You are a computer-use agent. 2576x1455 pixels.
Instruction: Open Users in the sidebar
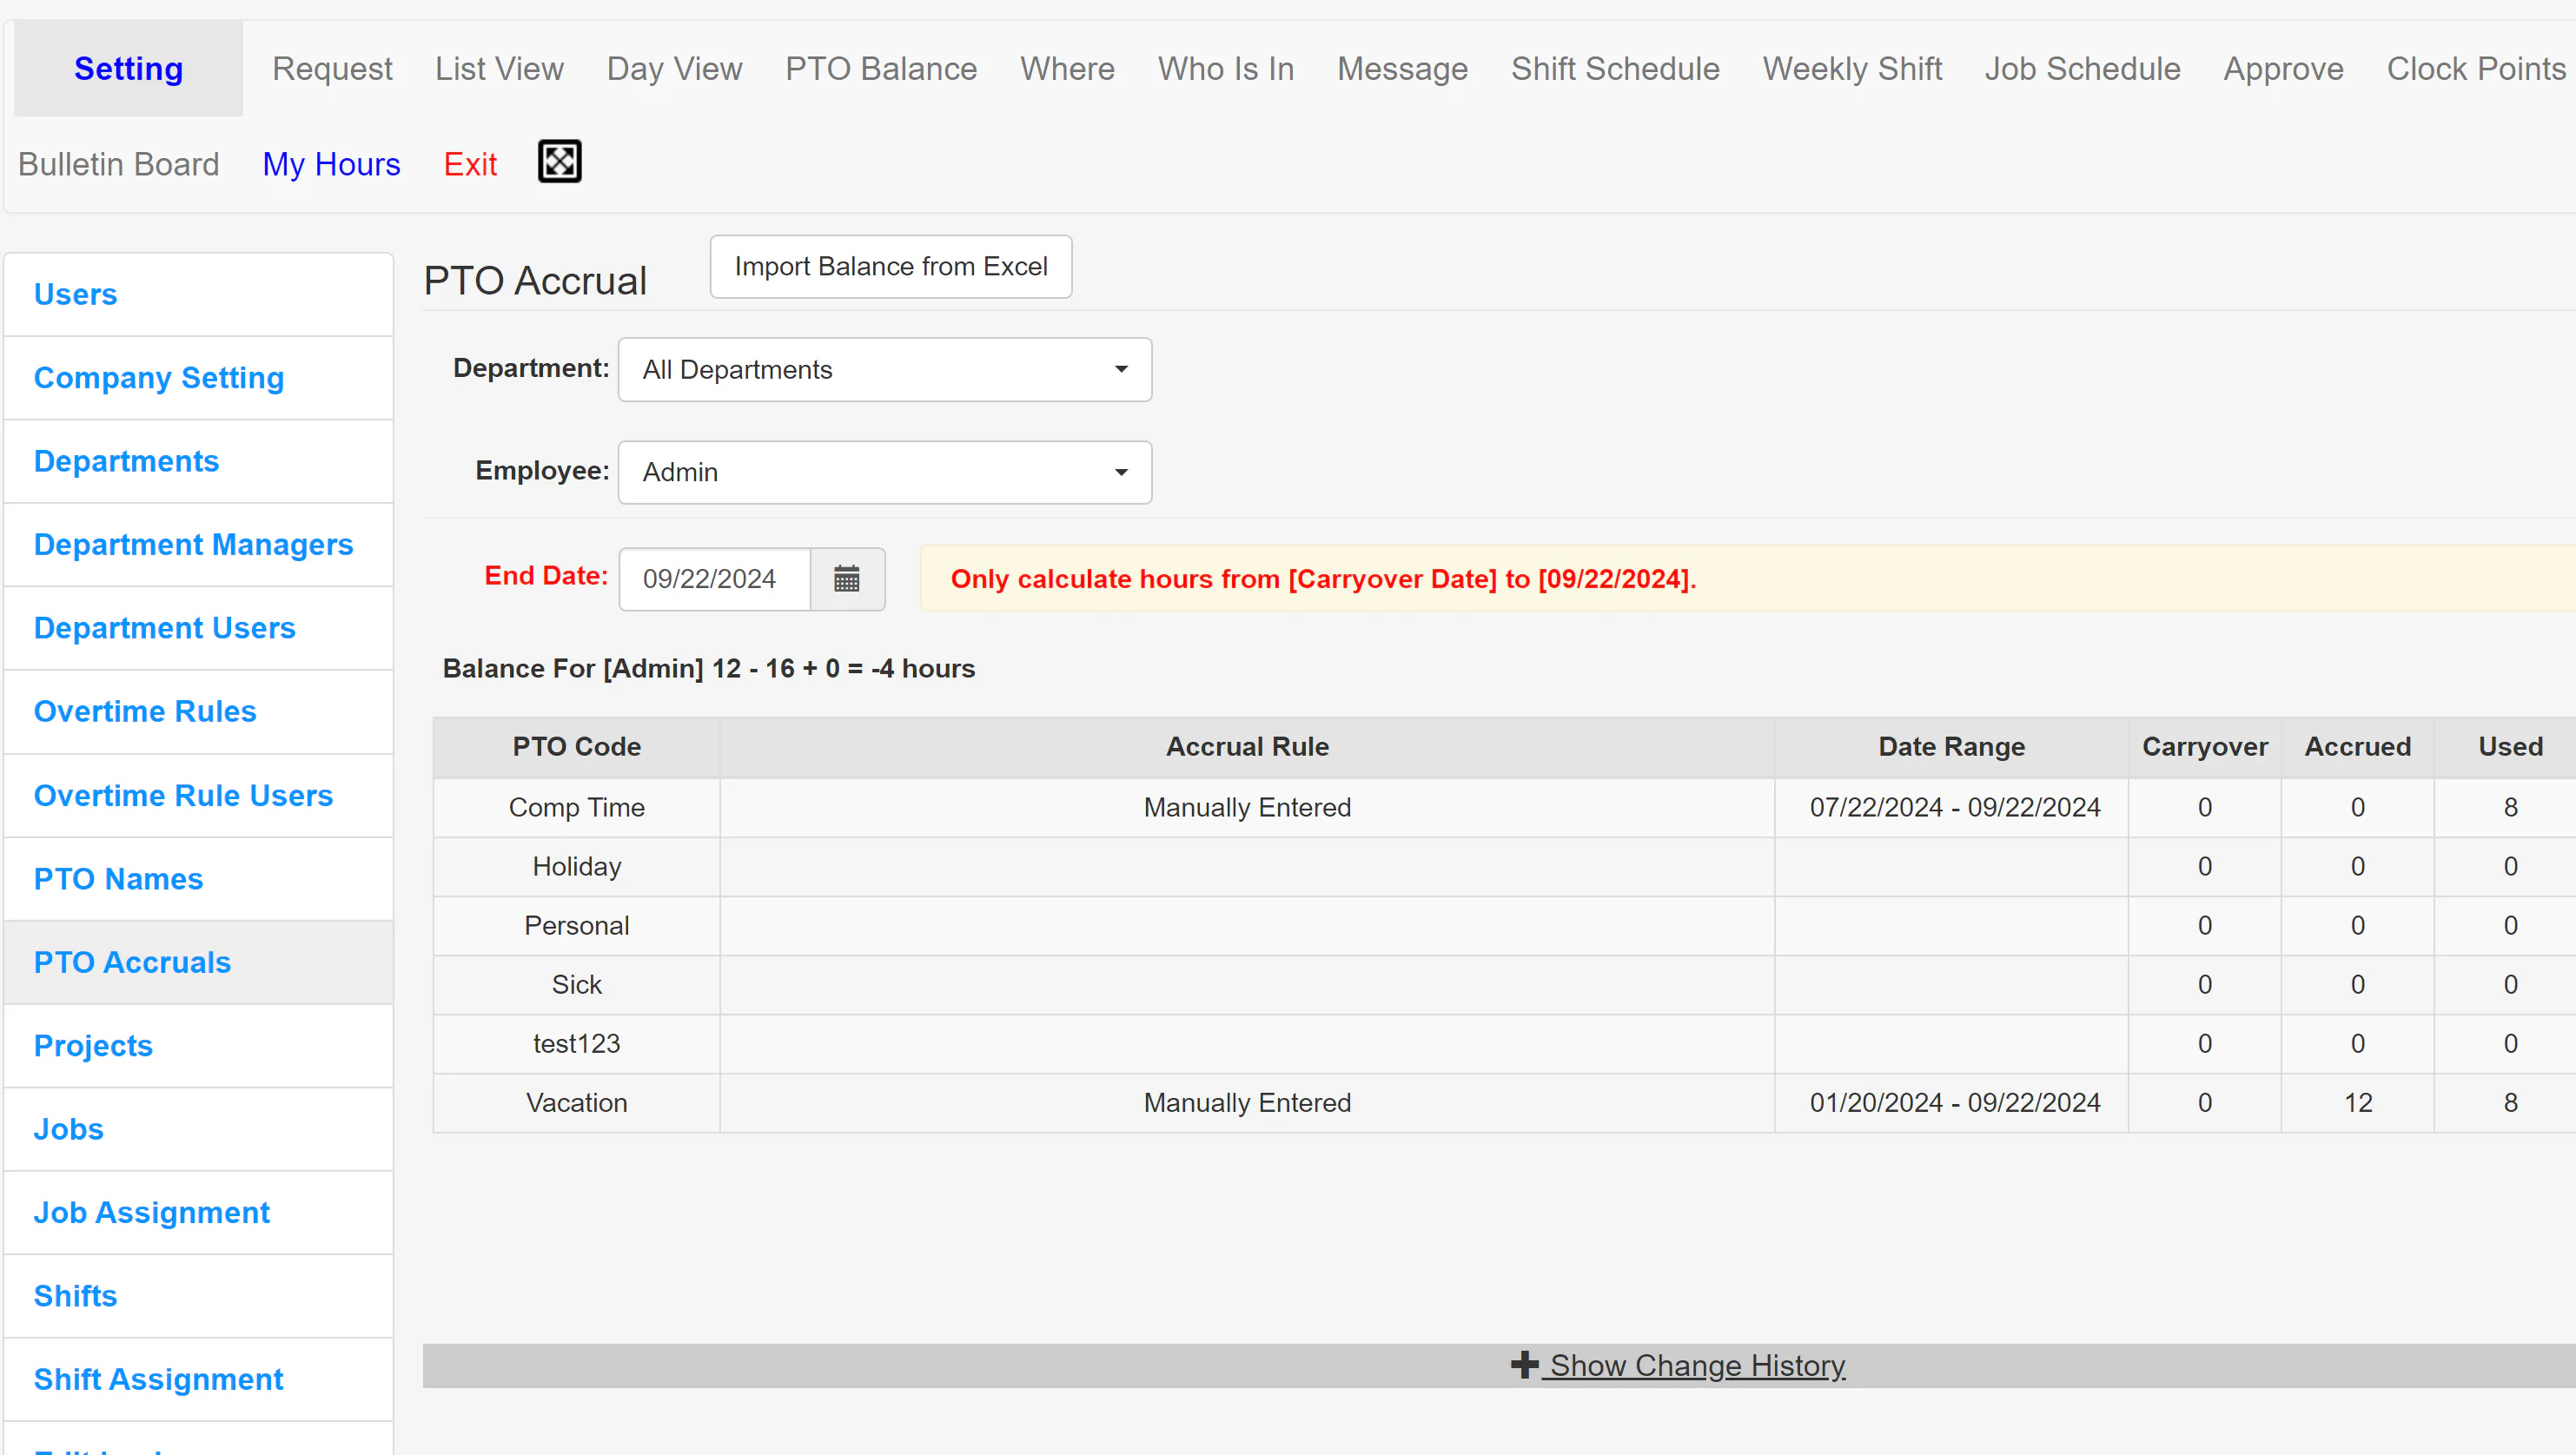(x=198, y=294)
